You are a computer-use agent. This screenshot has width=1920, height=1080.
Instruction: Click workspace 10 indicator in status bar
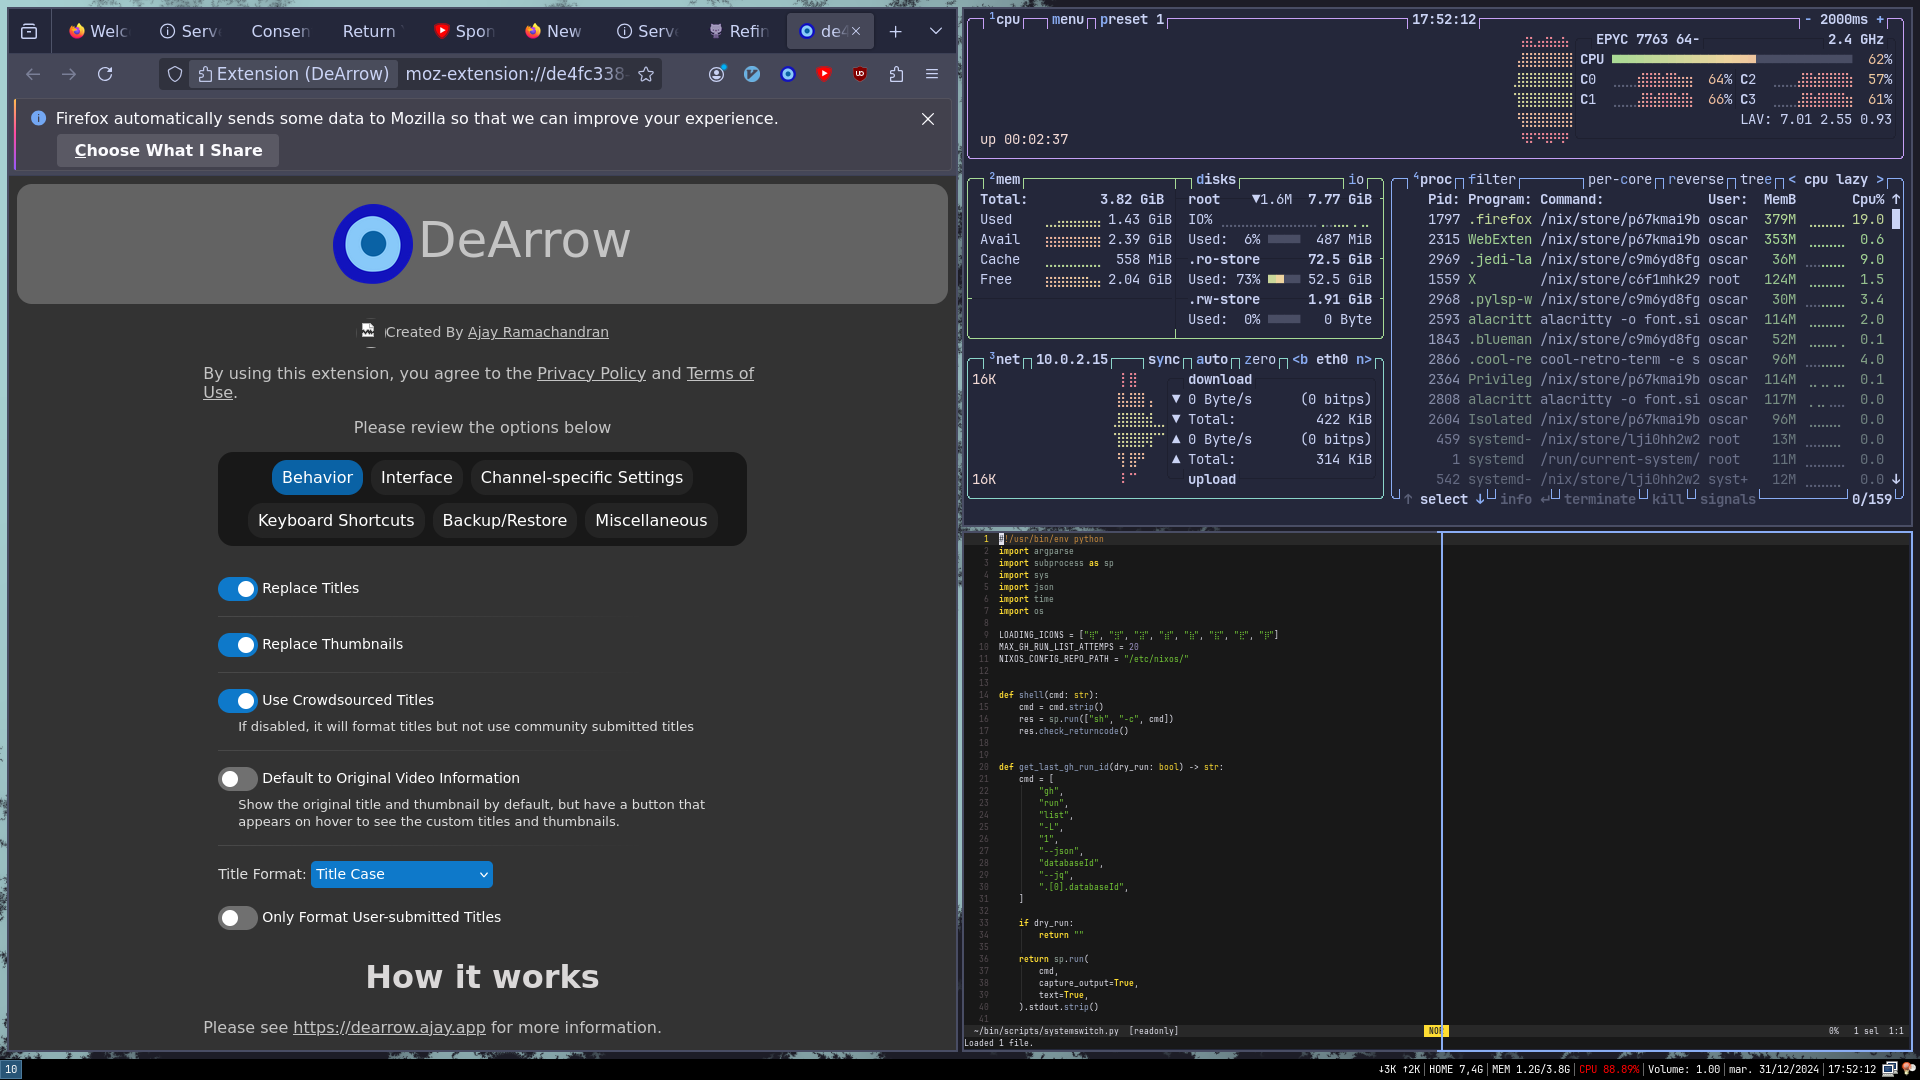(x=11, y=1069)
